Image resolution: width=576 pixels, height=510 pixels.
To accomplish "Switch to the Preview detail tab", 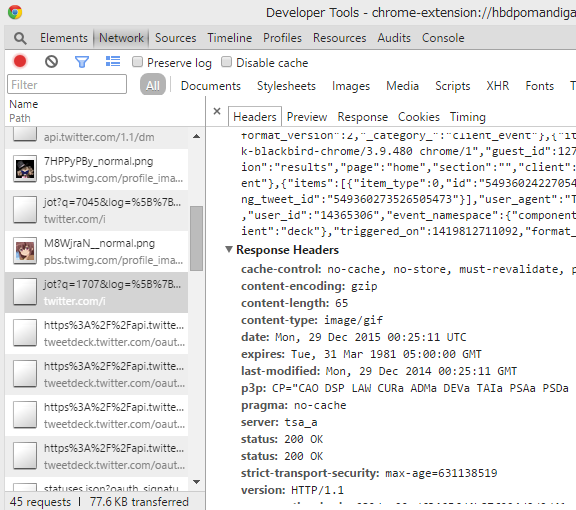I will click(307, 117).
